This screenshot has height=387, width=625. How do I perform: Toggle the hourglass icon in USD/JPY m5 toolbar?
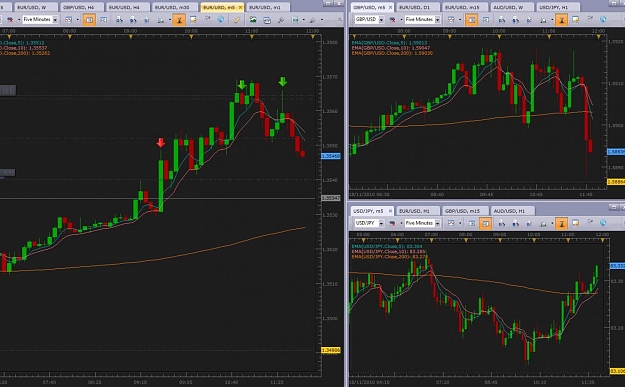pyautogui.click(x=561, y=223)
